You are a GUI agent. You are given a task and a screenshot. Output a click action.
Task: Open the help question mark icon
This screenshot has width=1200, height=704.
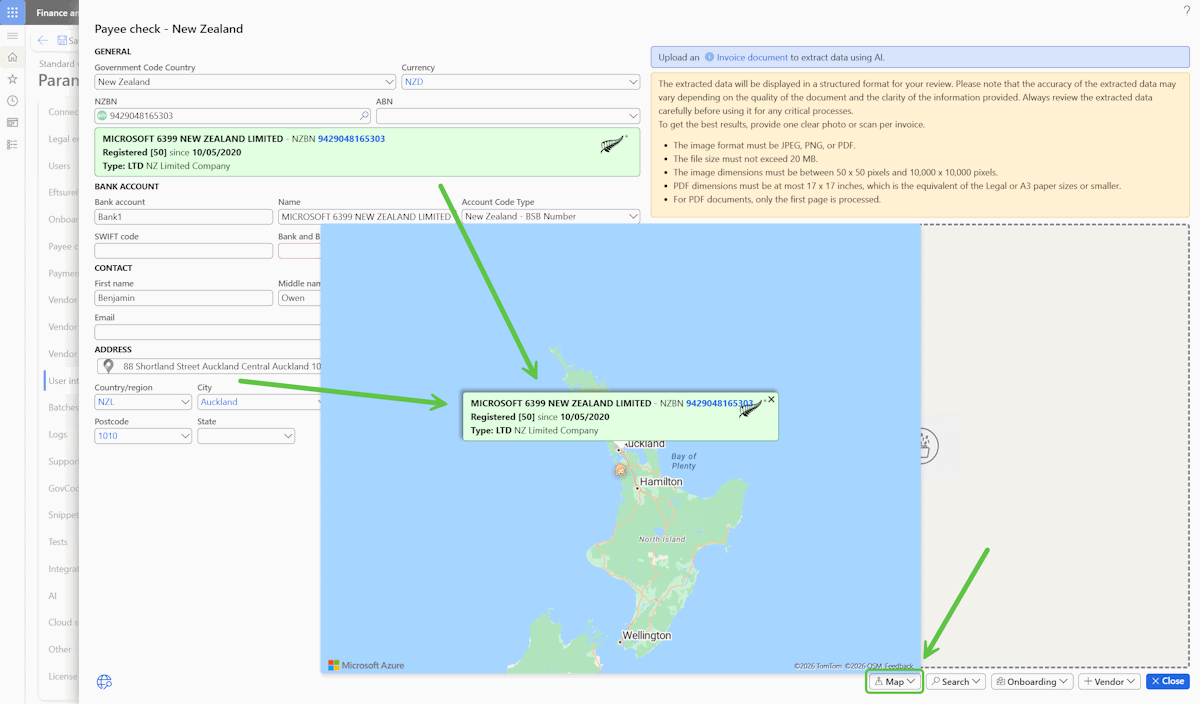1186,10
